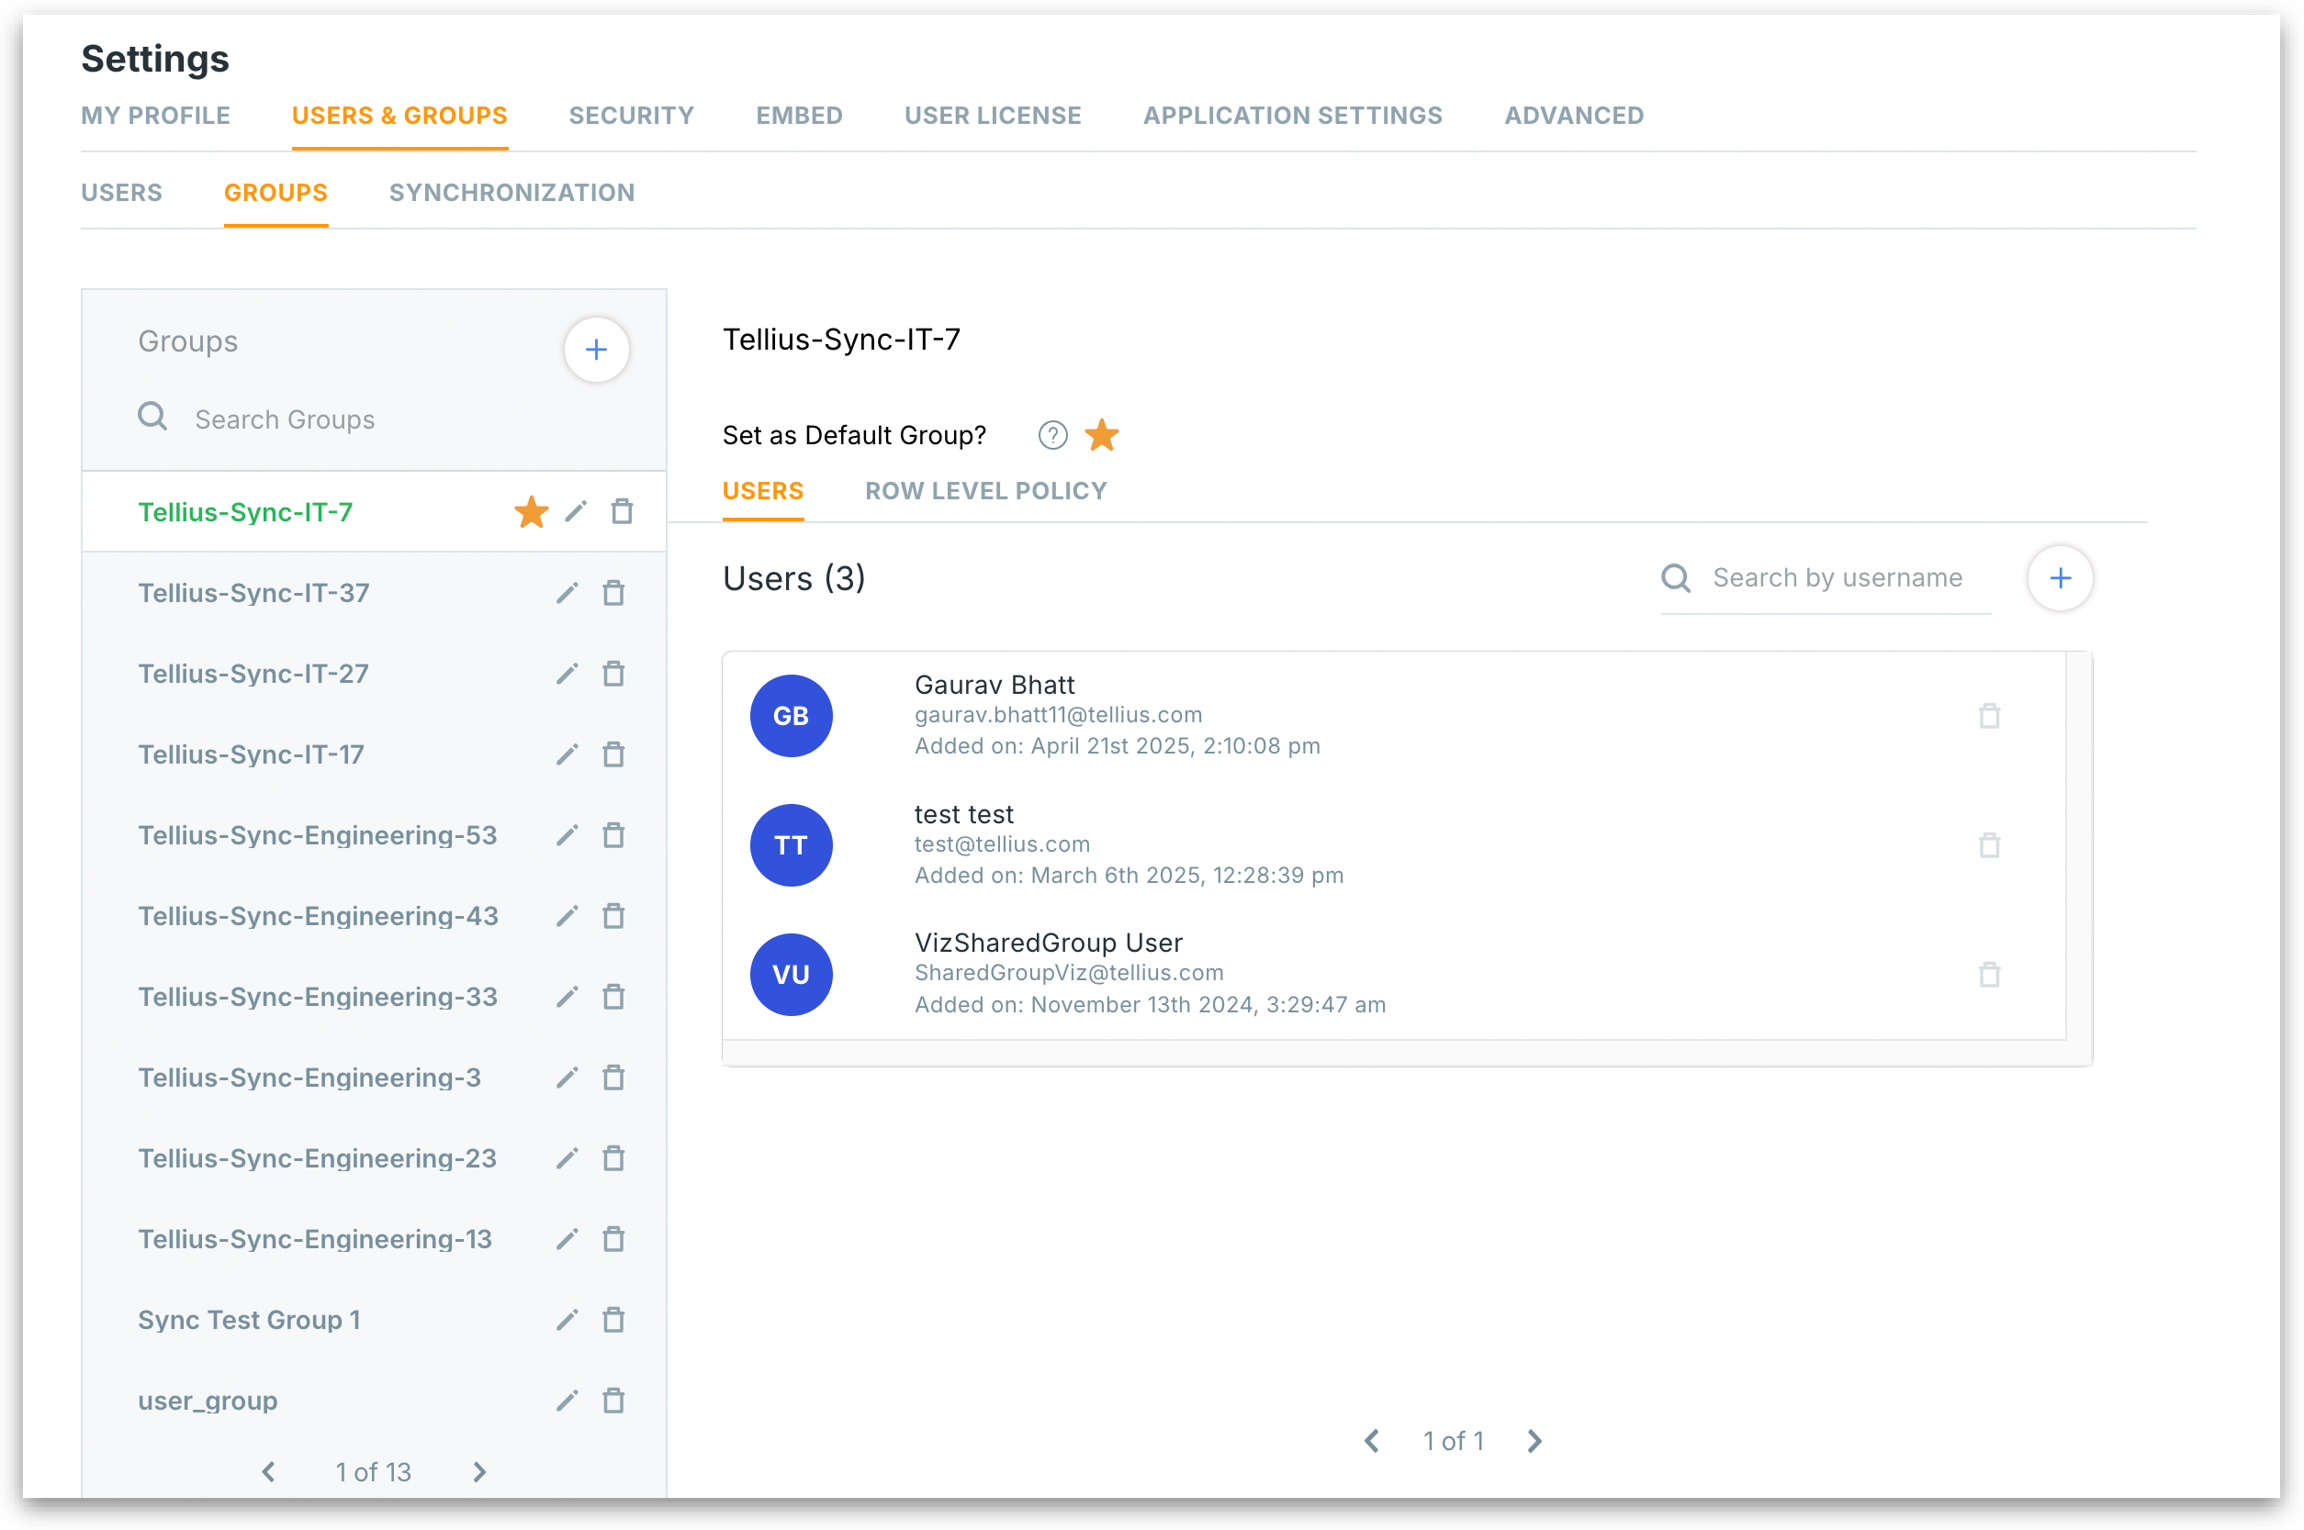Image resolution: width=2304 pixels, height=1530 pixels.
Task: Go to previous page of groups list
Action: pyautogui.click(x=268, y=1472)
